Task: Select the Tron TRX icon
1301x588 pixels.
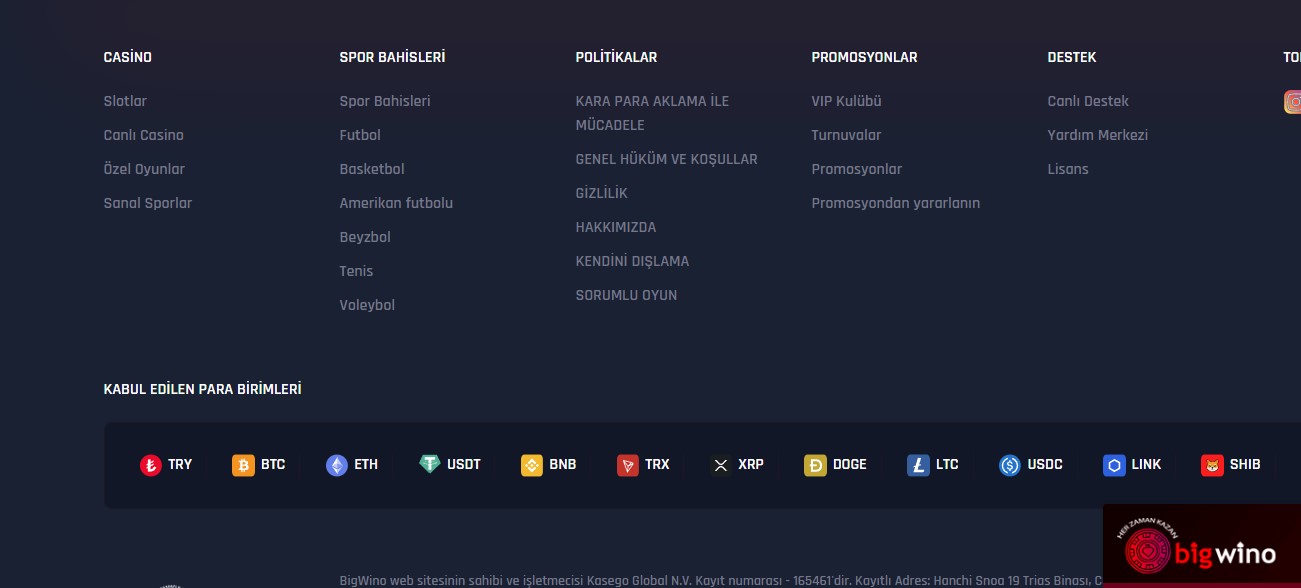Action: (x=628, y=465)
